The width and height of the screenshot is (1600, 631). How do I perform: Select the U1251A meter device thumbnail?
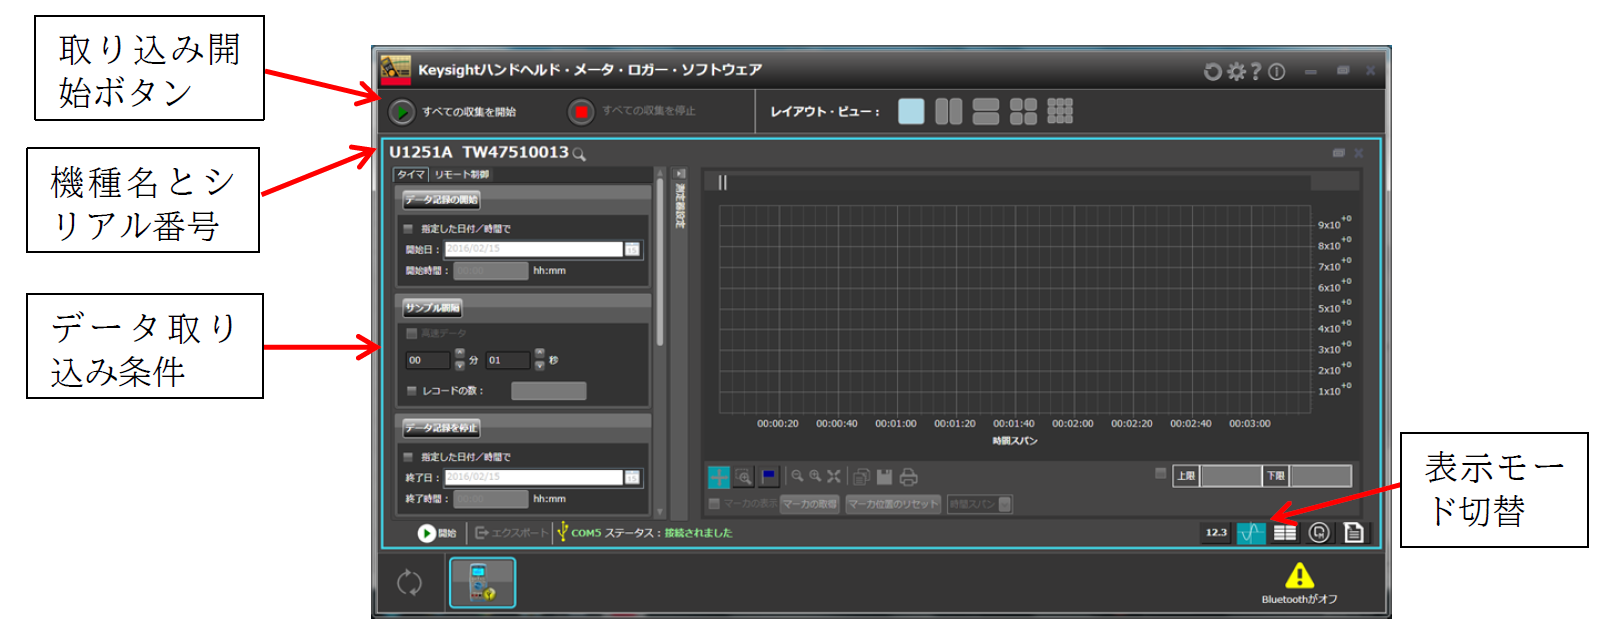[483, 583]
